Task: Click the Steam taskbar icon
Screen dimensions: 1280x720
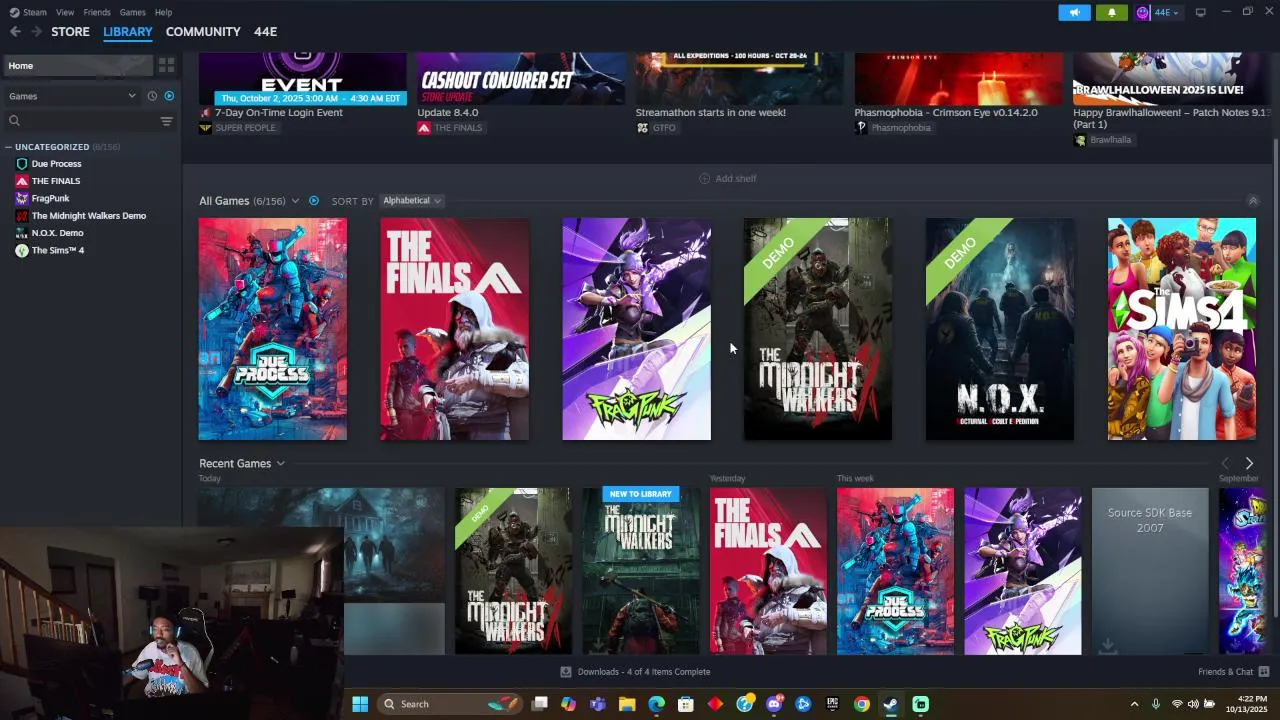Action: click(x=891, y=704)
